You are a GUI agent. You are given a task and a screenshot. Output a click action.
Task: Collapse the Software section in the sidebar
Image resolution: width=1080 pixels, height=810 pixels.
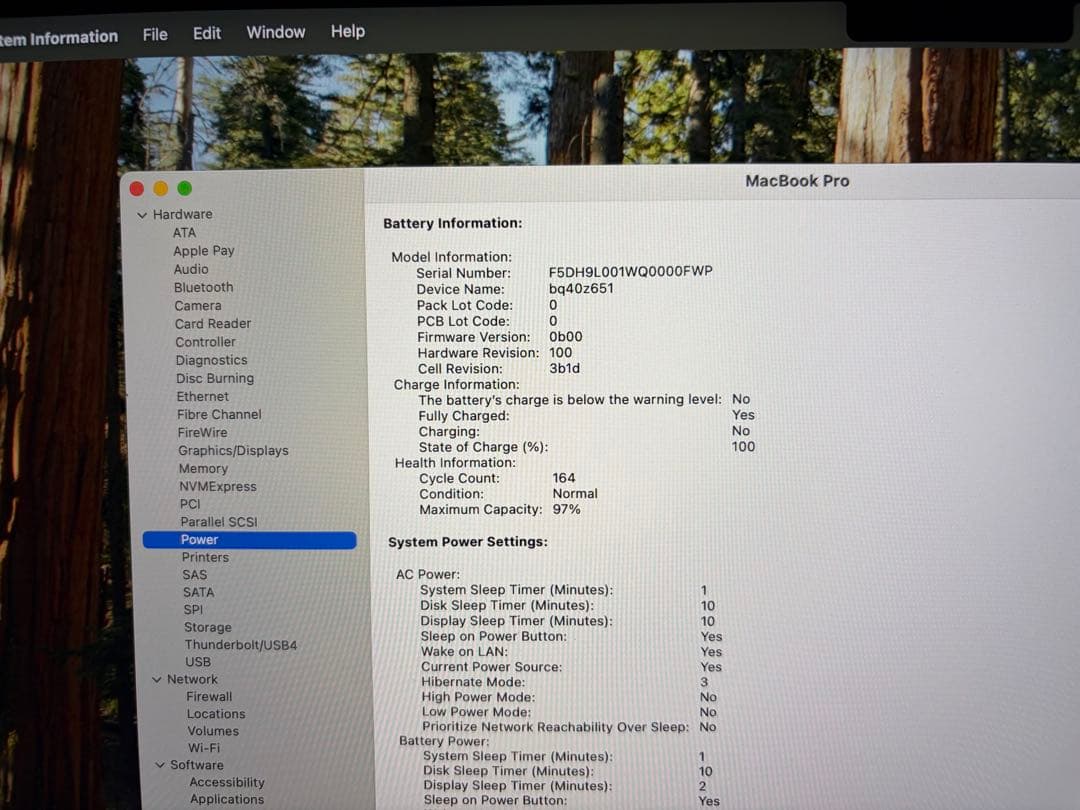(x=161, y=764)
